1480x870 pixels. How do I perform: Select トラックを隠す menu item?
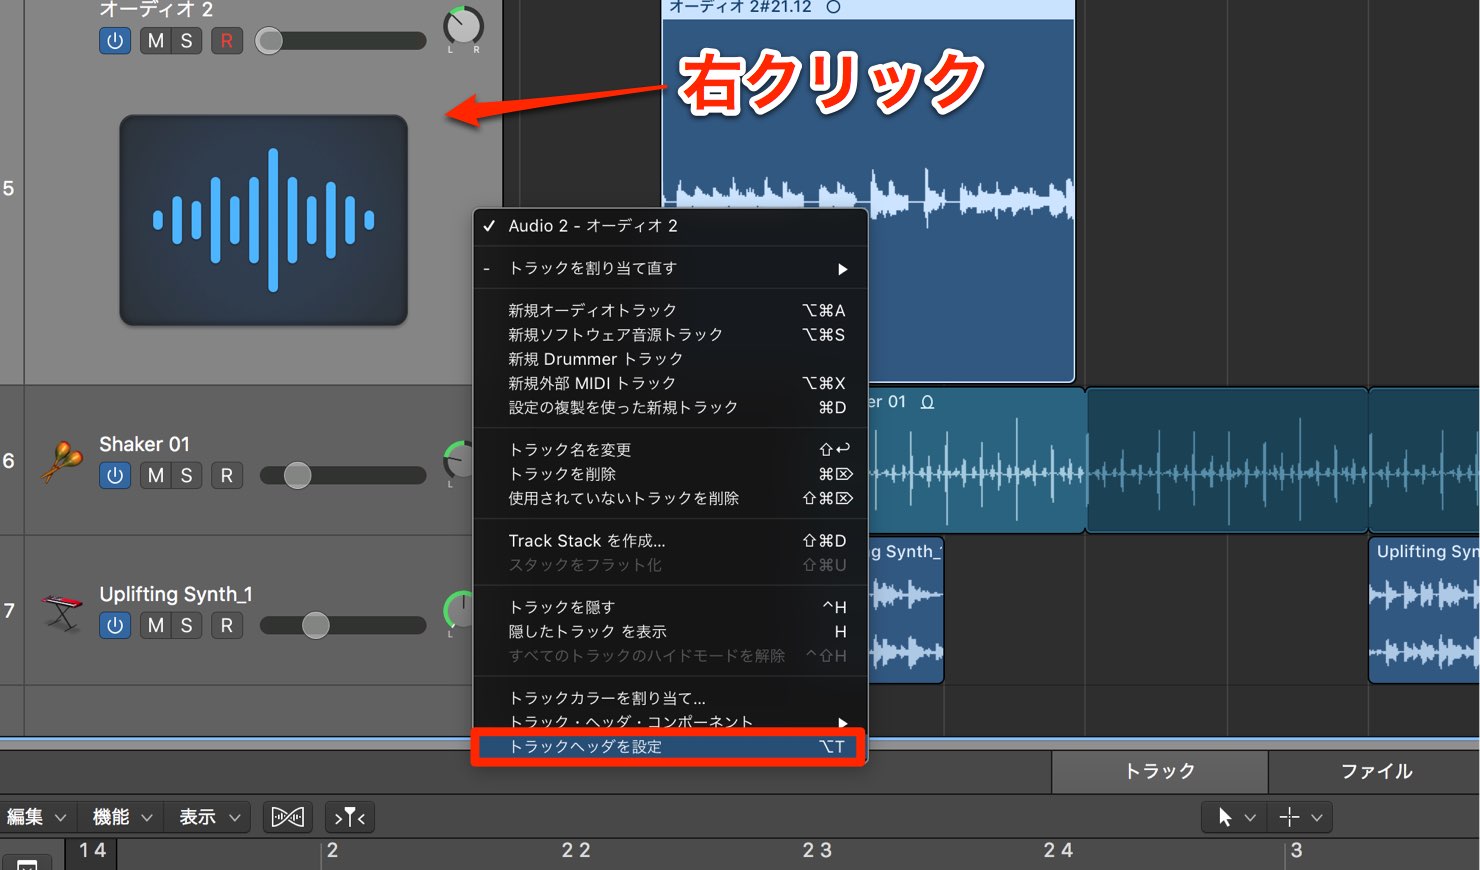(669, 607)
